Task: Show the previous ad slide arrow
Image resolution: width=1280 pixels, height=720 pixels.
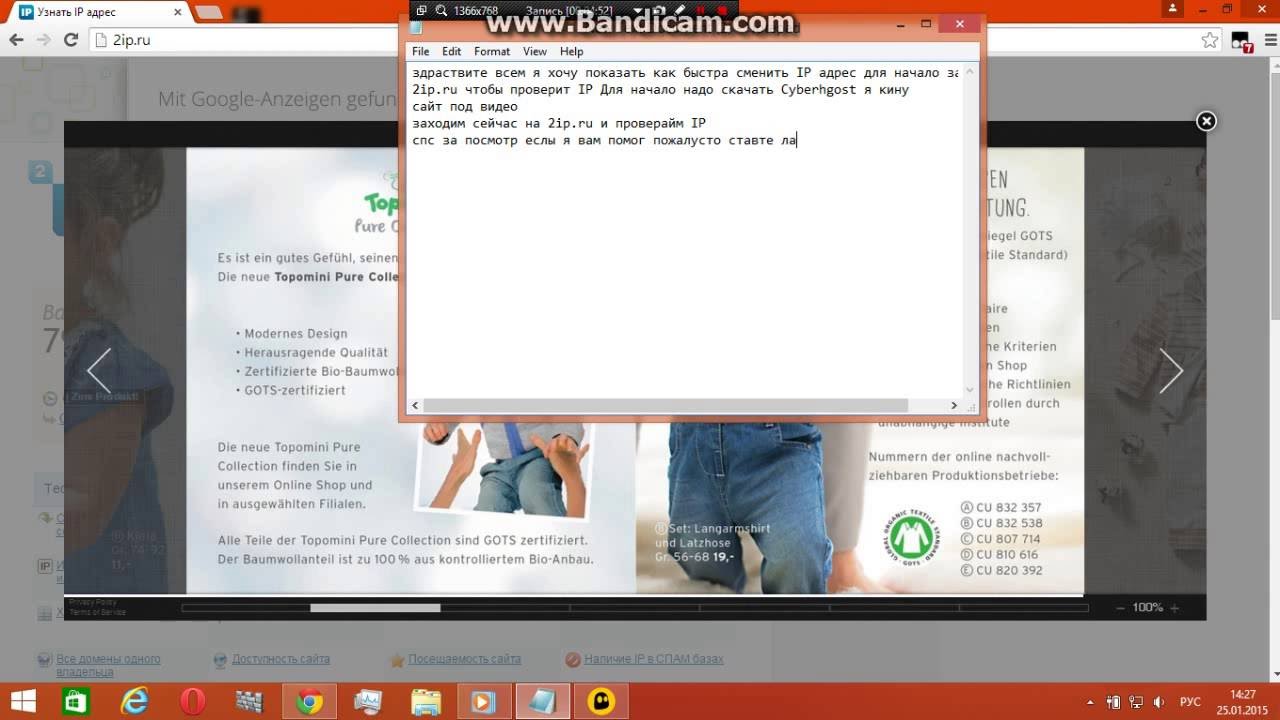Action: click(x=99, y=371)
